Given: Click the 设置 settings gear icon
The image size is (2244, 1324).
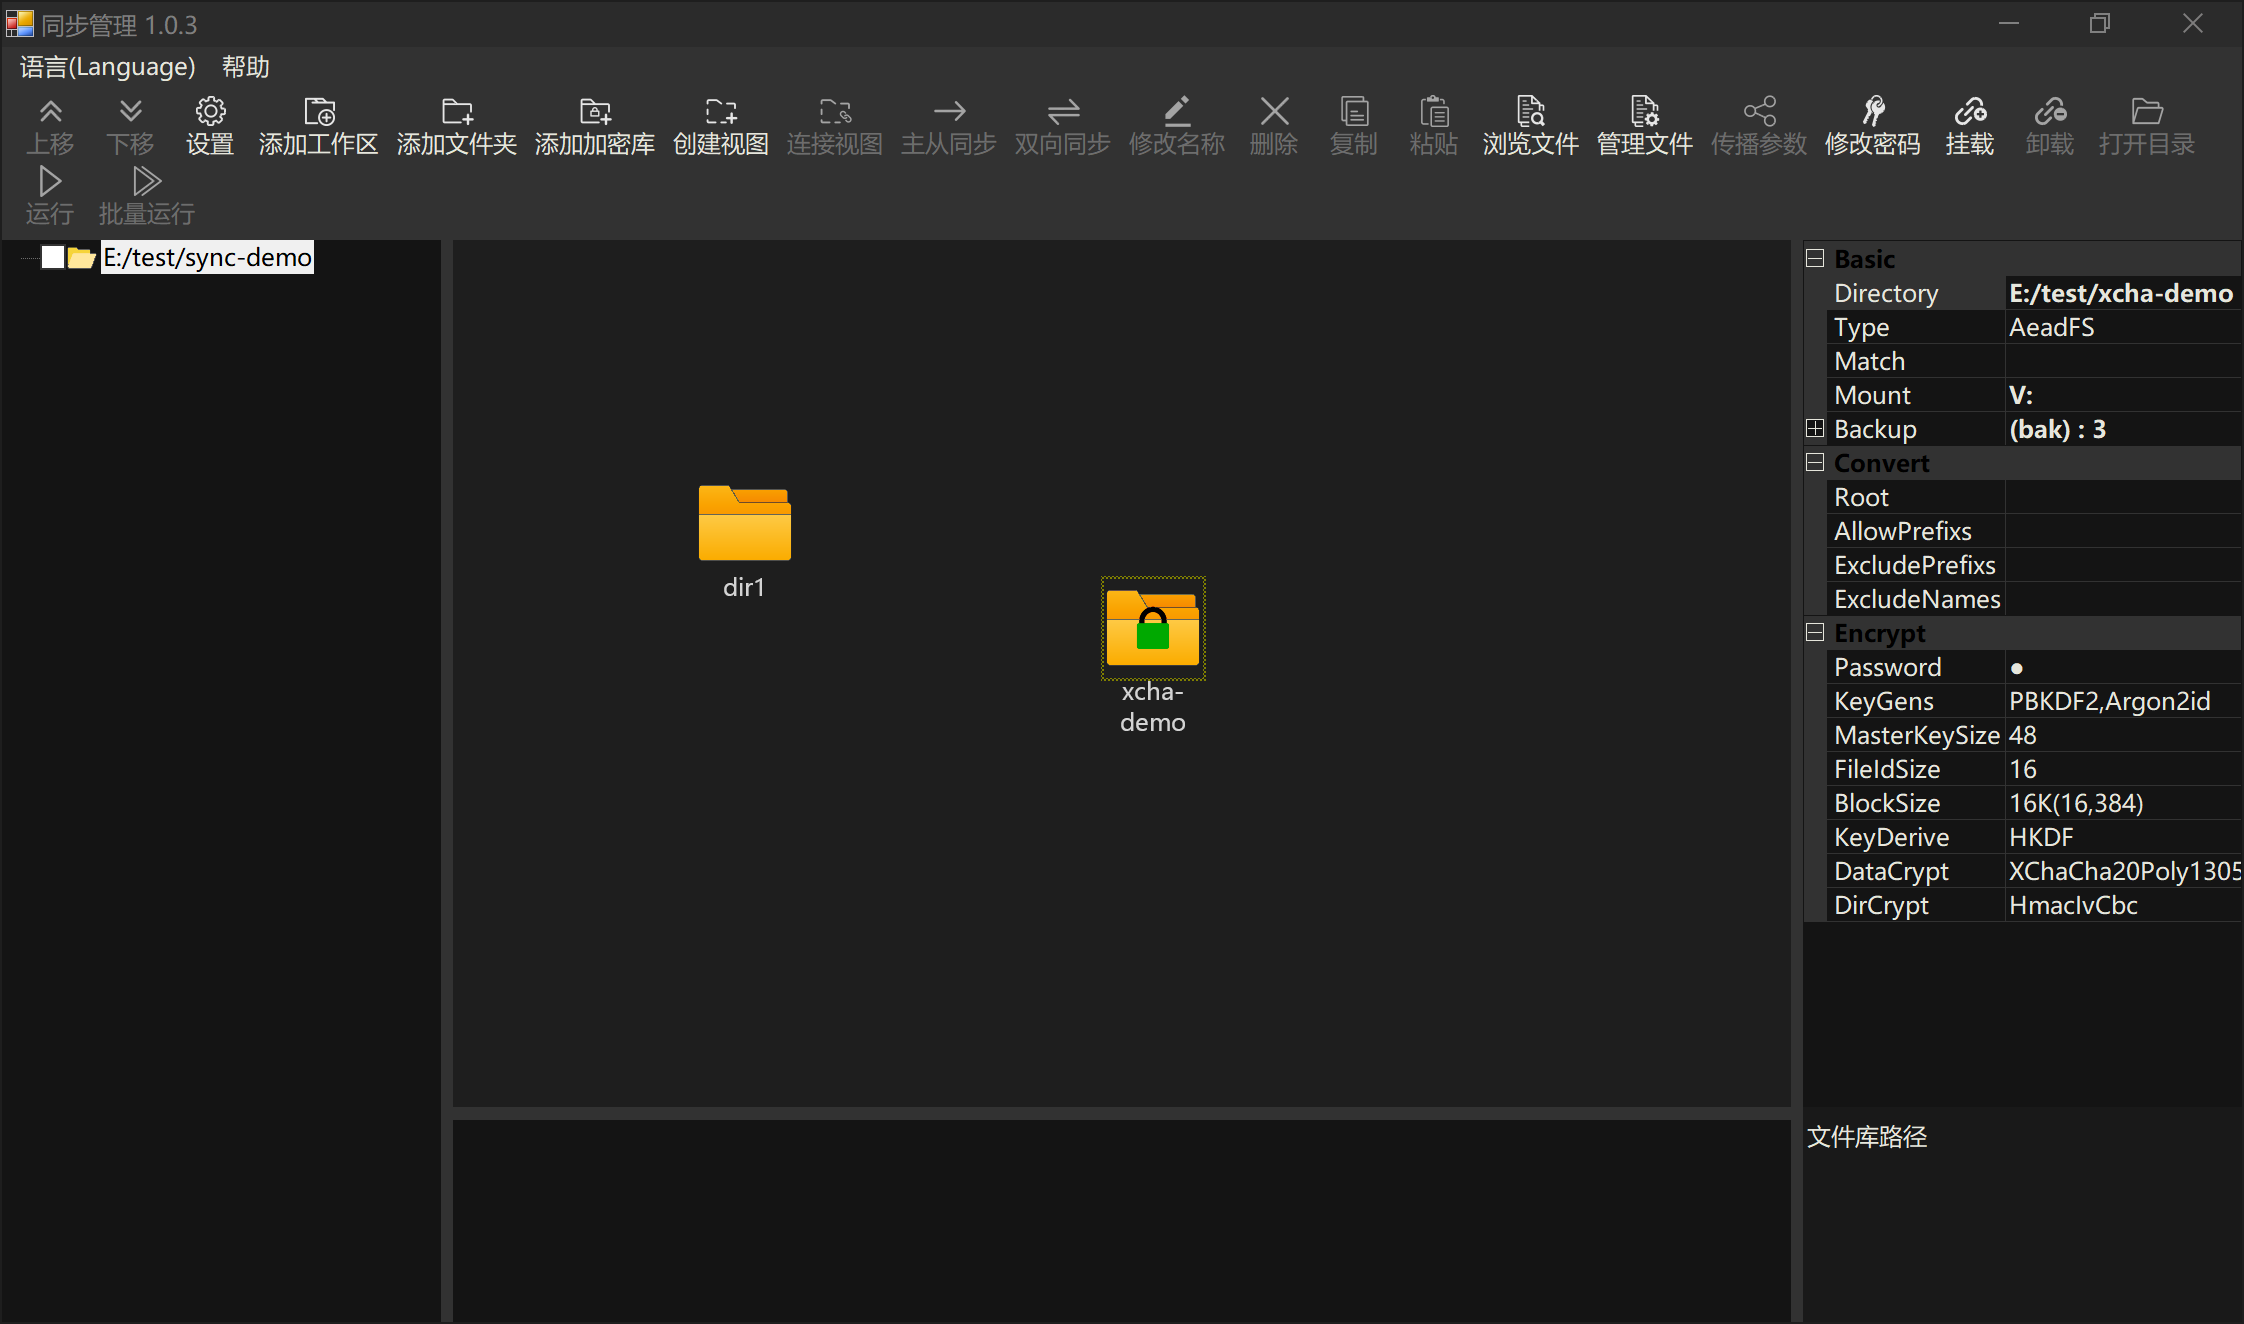Looking at the screenshot, I should (209, 124).
